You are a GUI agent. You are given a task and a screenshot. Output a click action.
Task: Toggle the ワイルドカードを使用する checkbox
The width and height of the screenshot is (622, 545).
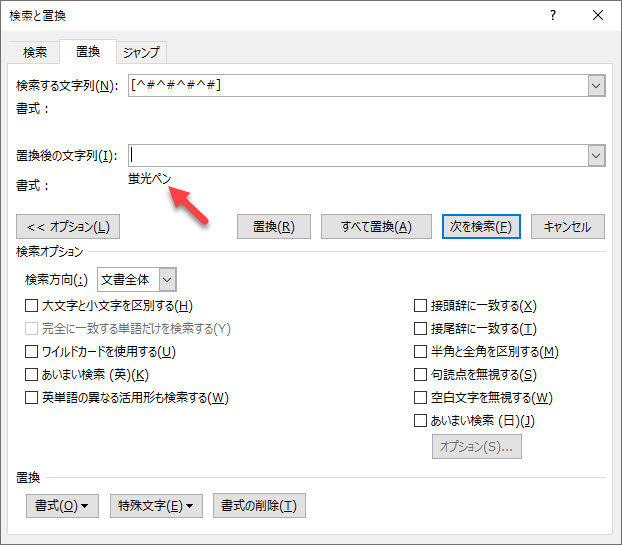(x=32, y=352)
